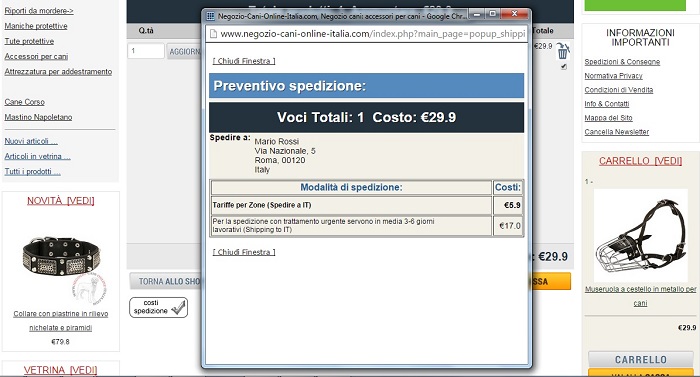Click the trash bin delete icon
This screenshot has width=700, height=377.
563,51
